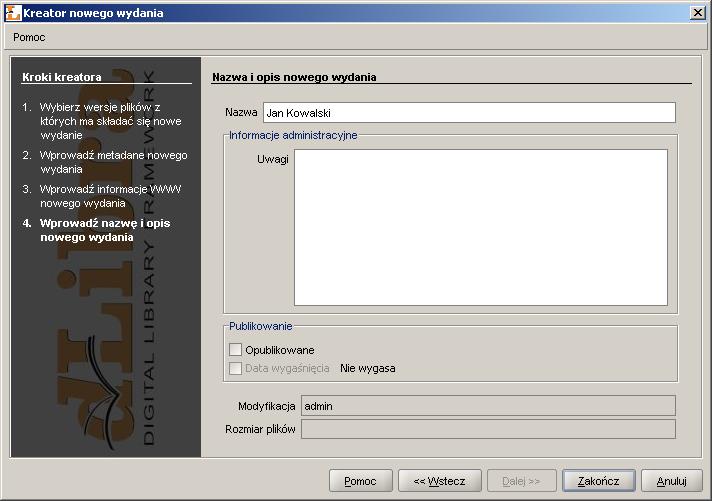Cancel the wizard with Anuluj
The width and height of the screenshot is (712, 501).
(x=672, y=481)
